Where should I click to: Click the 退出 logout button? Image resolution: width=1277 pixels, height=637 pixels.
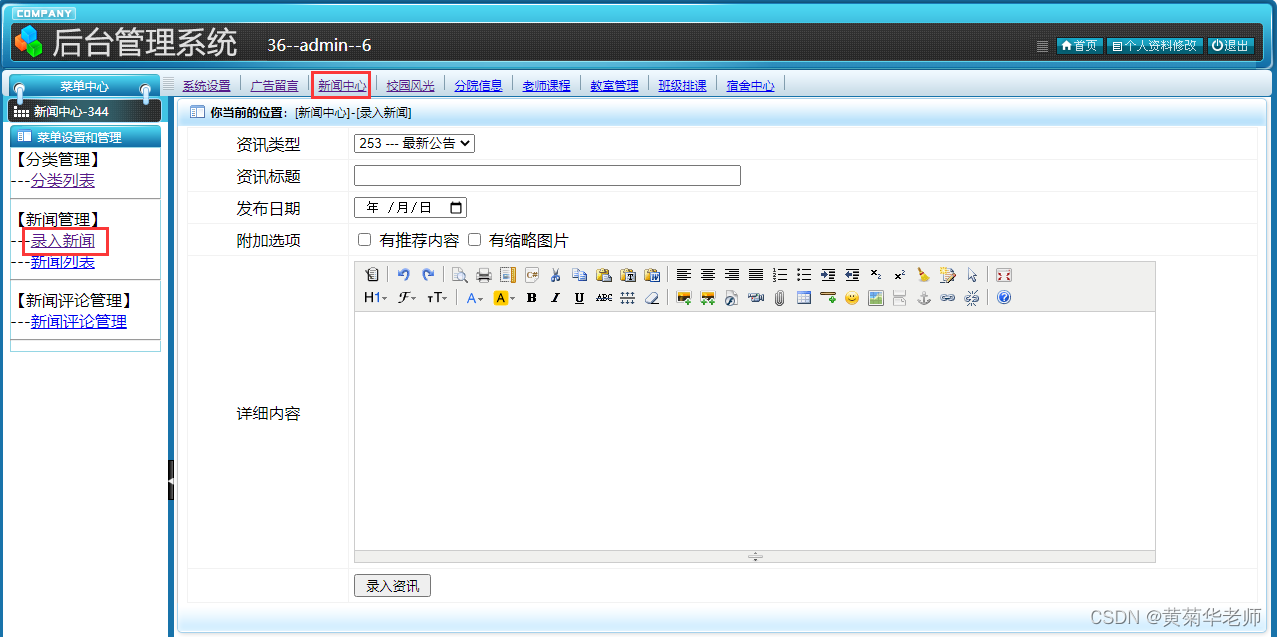1230,45
